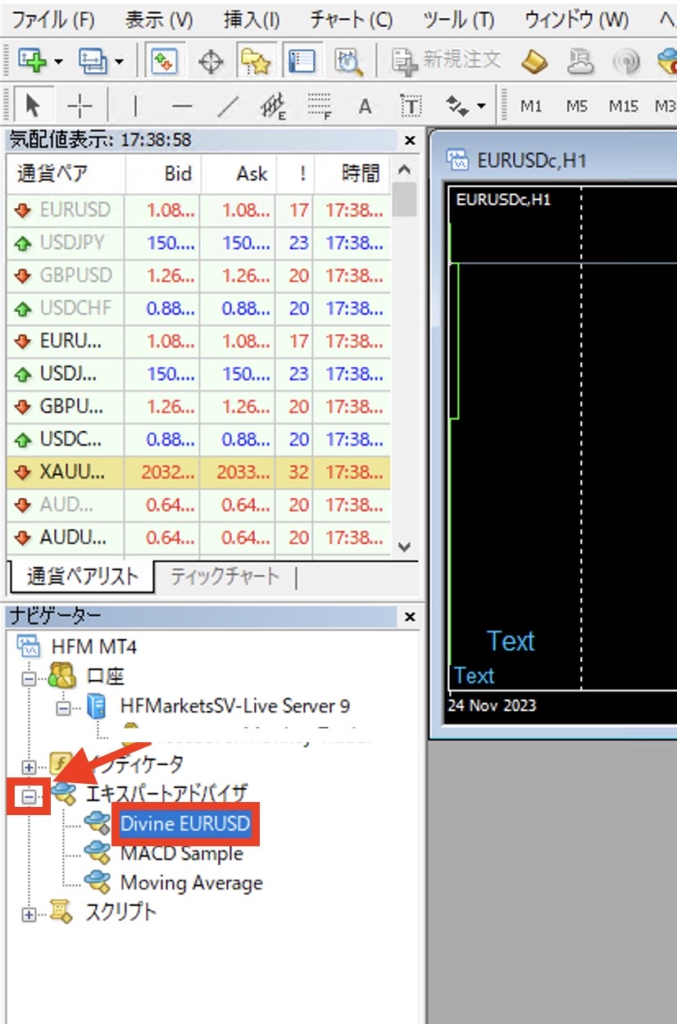Select the text A tool
Viewport: 677px width, 1024px height.
365,106
